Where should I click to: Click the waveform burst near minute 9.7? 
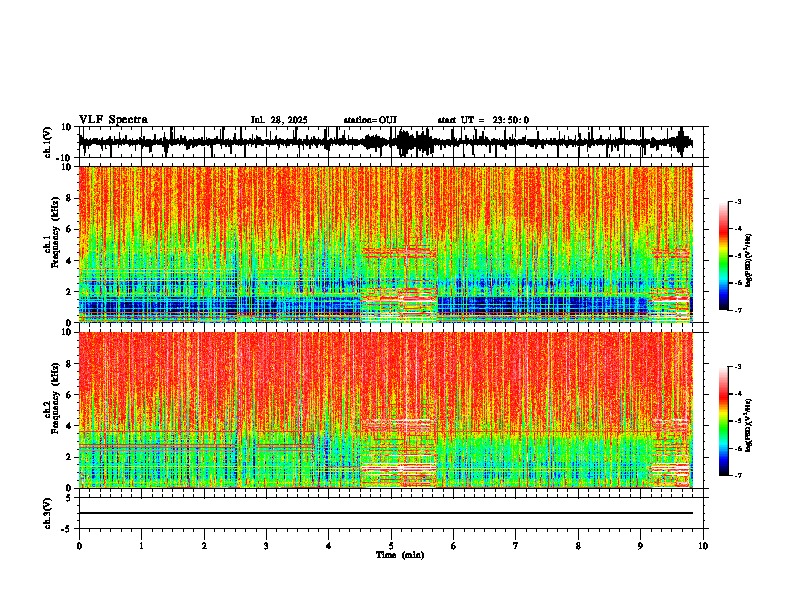click(683, 142)
